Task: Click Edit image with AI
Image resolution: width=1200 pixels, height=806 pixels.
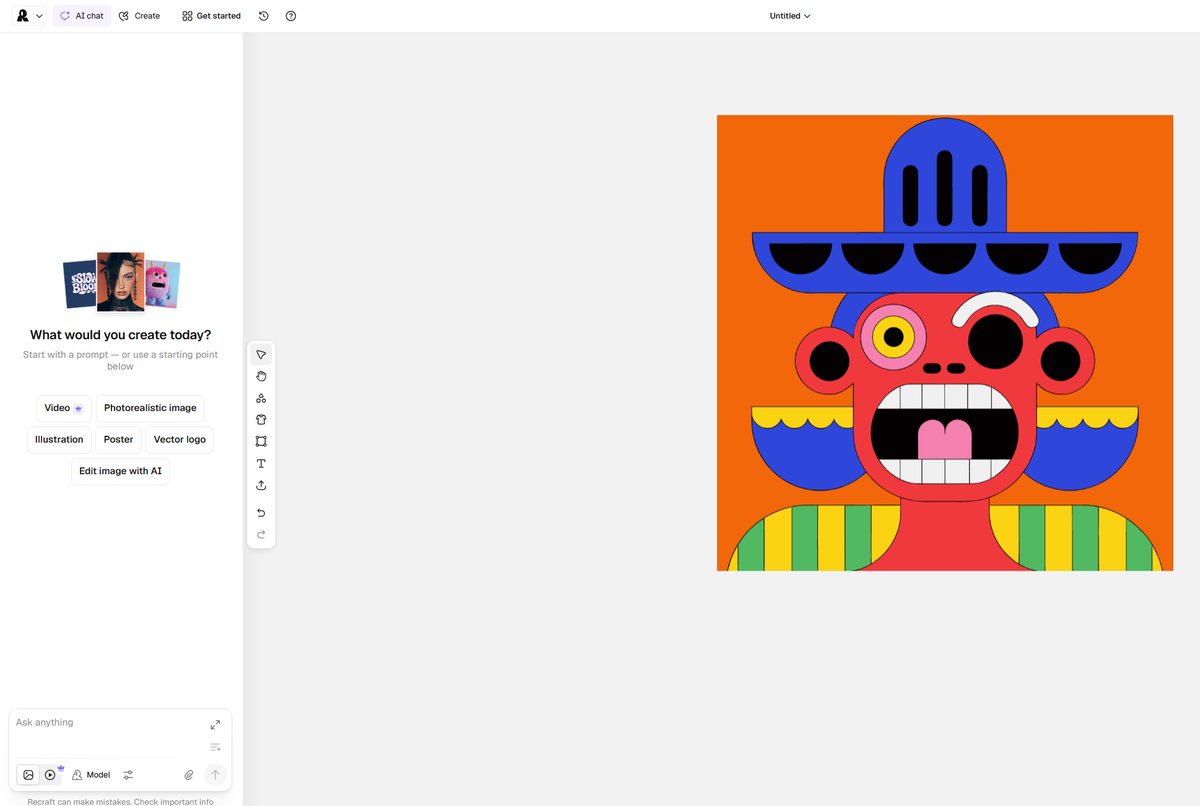Action: tap(120, 471)
